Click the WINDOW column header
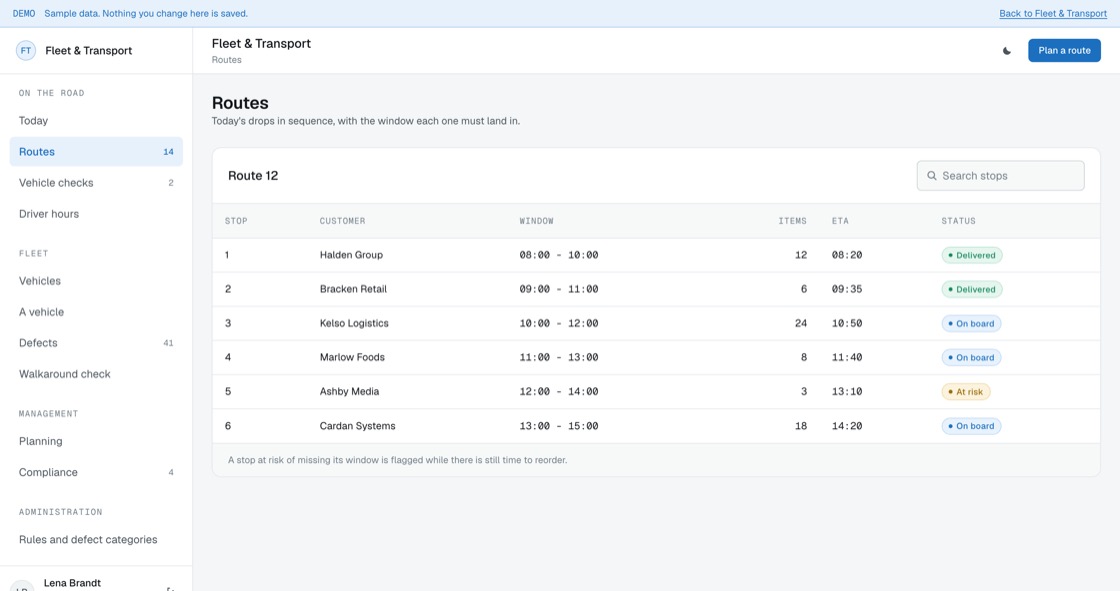 [536, 221]
